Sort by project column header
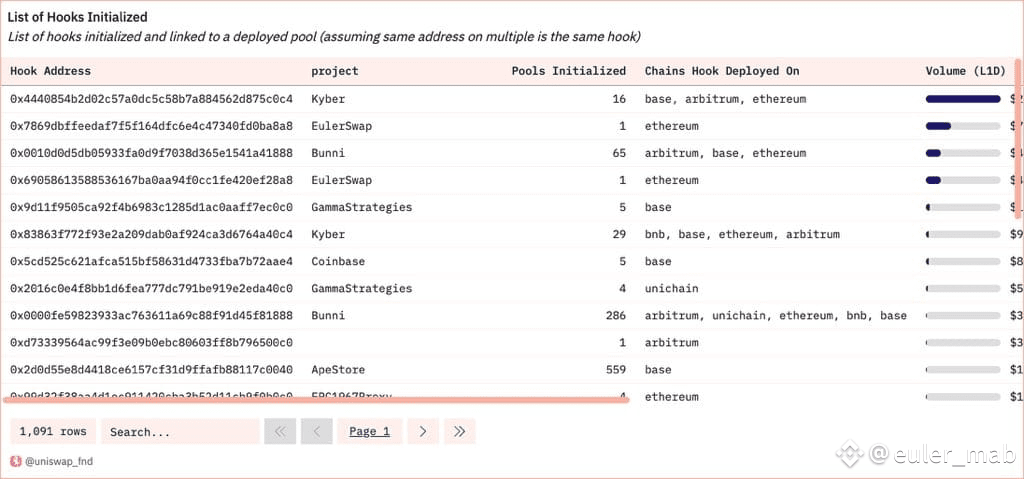Screen dimensions: 1024x479 tap(334, 71)
